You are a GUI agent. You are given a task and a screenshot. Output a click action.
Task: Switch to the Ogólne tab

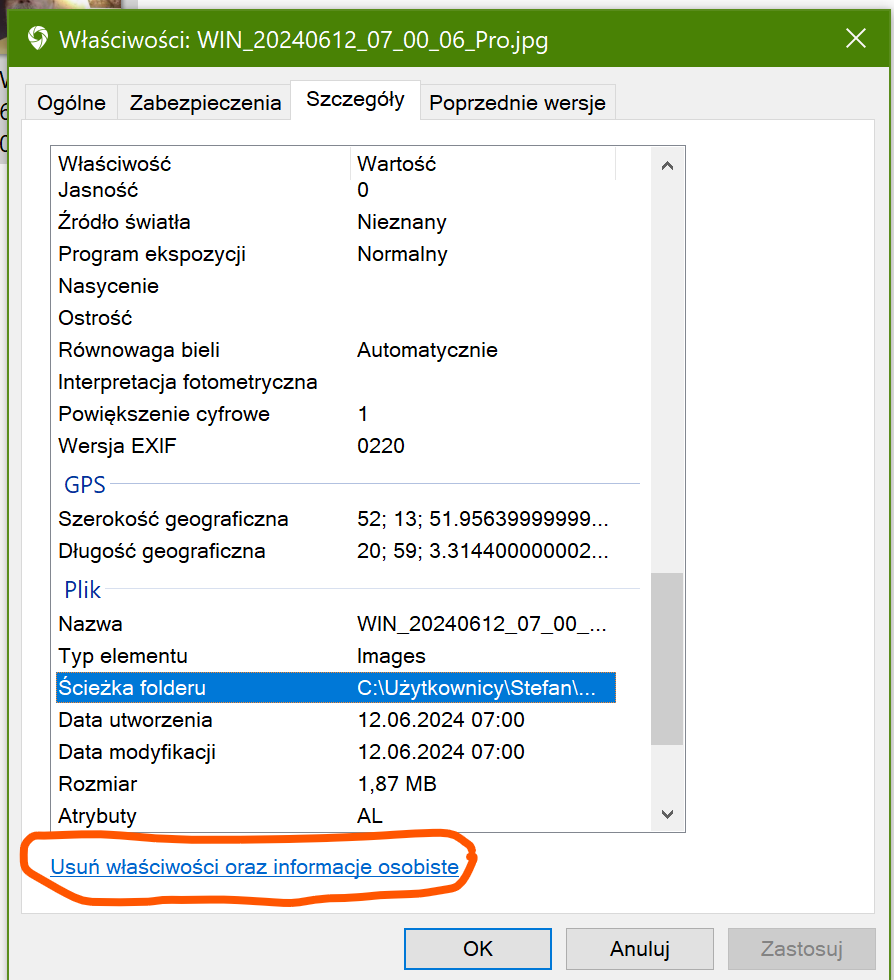coord(71,103)
